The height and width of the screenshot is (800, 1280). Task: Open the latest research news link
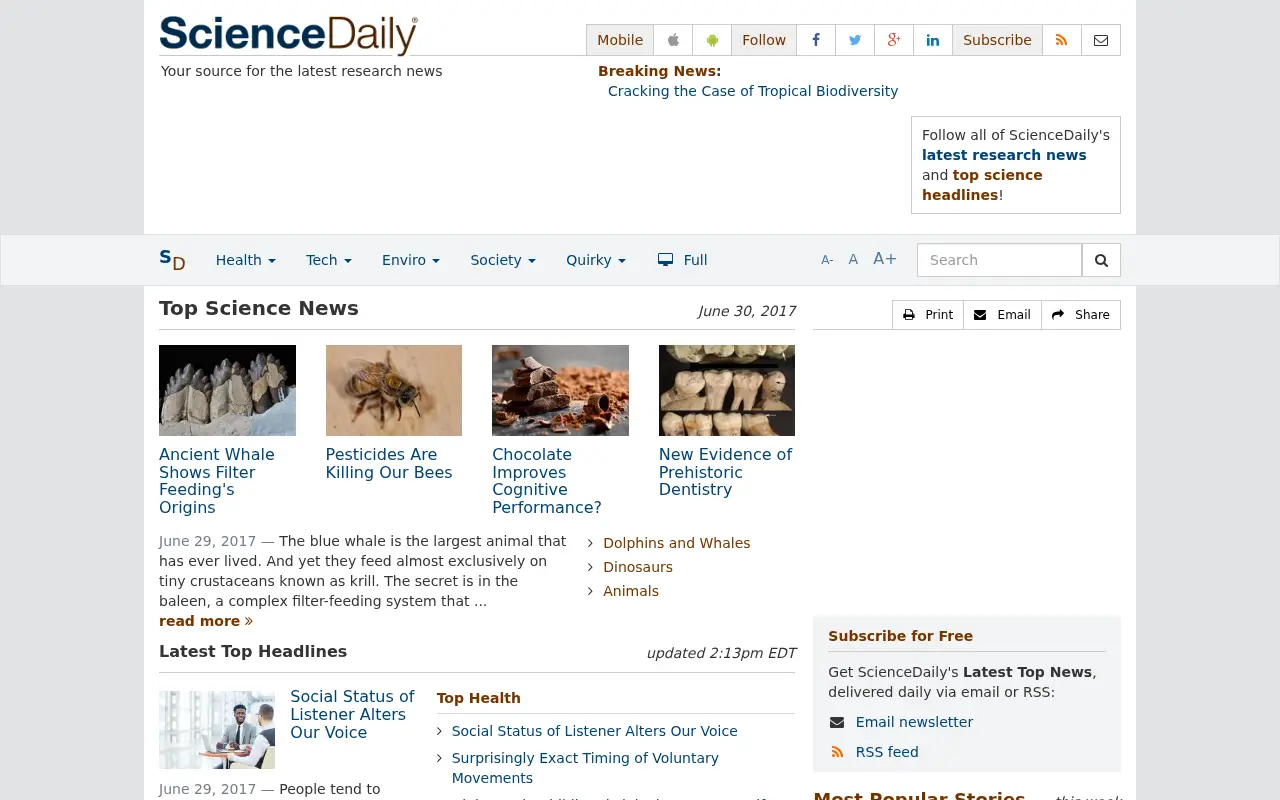(1004, 155)
